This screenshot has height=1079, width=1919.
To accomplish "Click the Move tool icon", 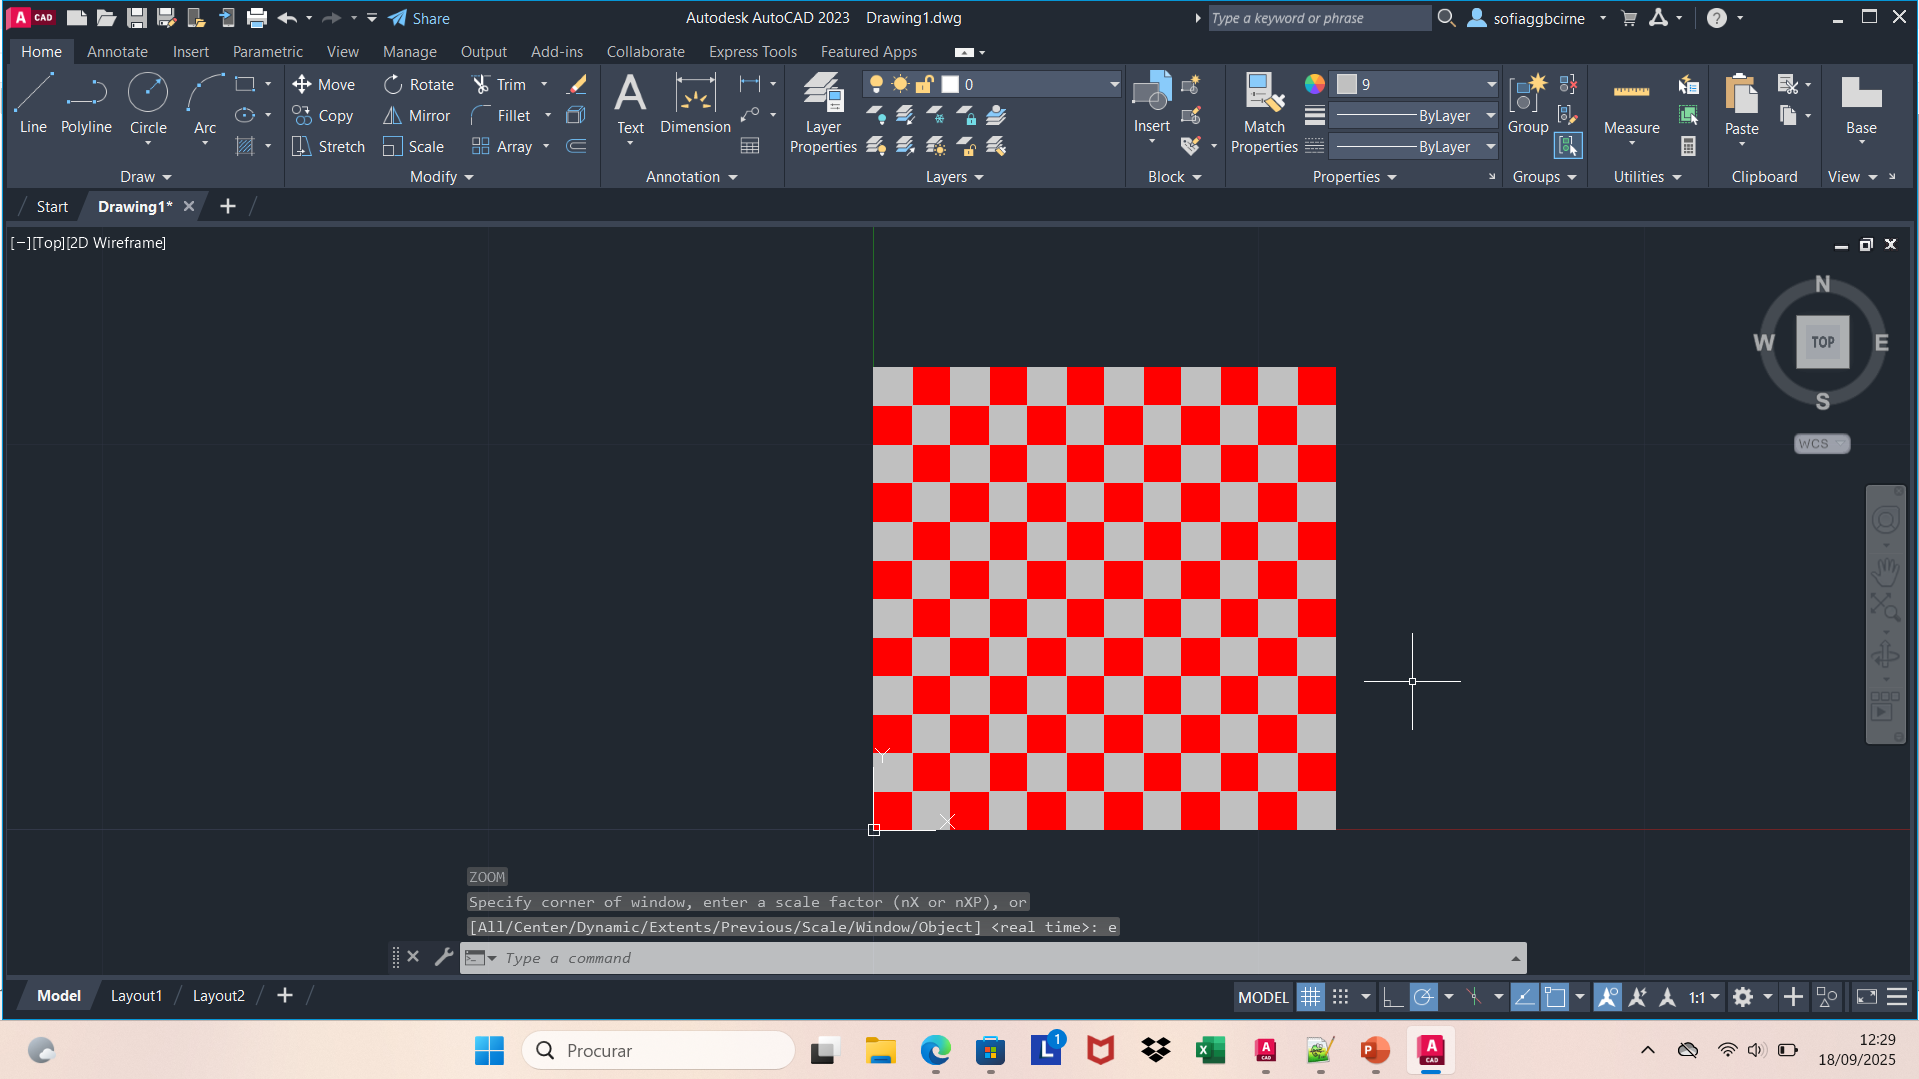I will [302, 85].
